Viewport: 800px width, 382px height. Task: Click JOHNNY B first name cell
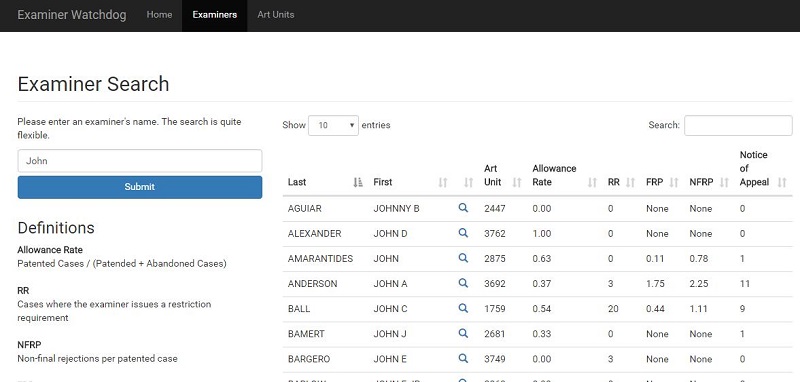point(396,209)
